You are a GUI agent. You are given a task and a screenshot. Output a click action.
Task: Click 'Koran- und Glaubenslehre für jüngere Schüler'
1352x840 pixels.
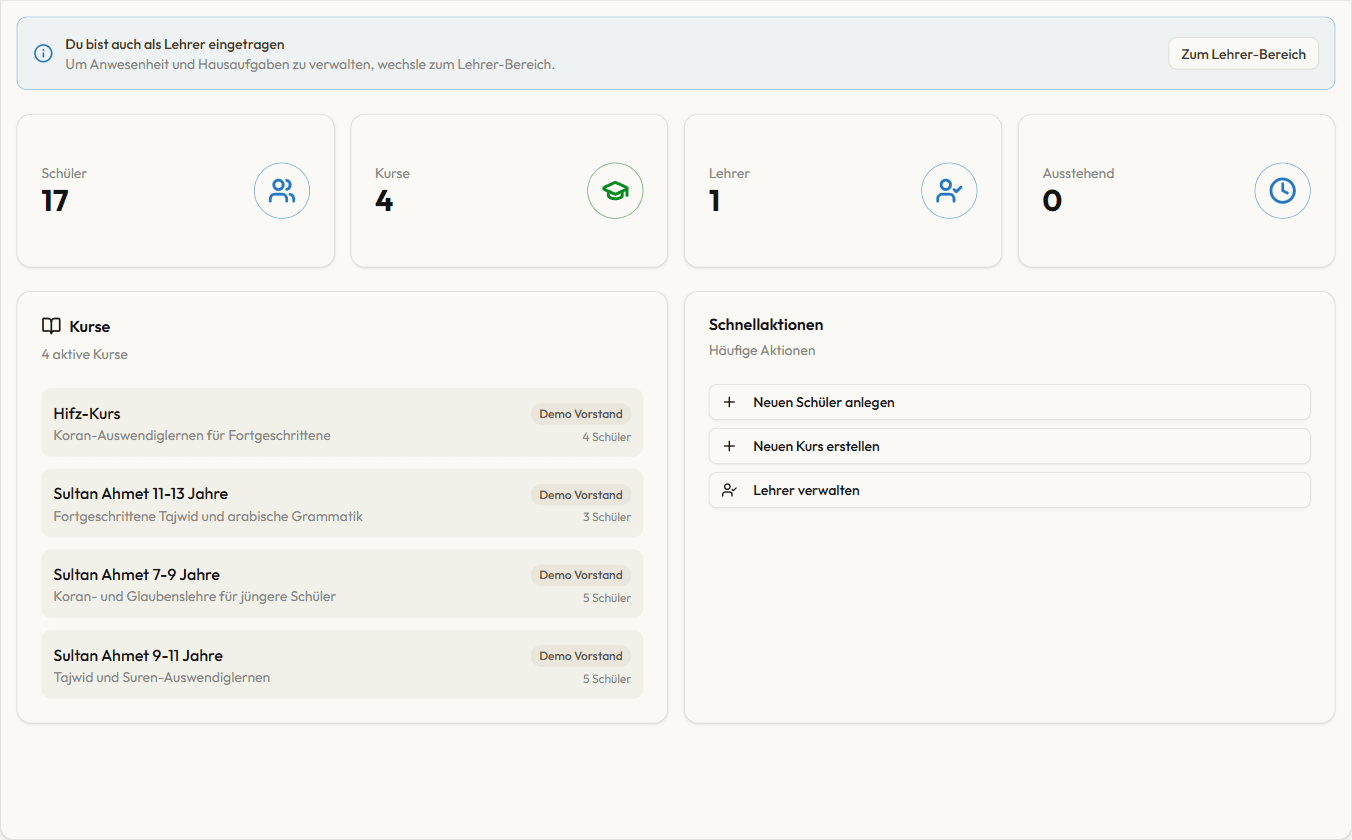(195, 597)
